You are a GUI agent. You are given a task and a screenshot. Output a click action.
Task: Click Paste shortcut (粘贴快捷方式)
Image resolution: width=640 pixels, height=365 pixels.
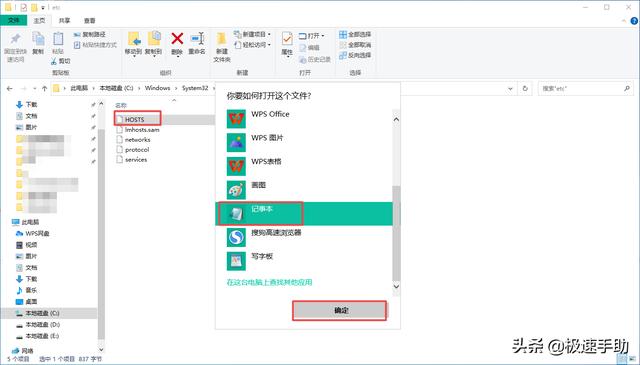click(95, 45)
